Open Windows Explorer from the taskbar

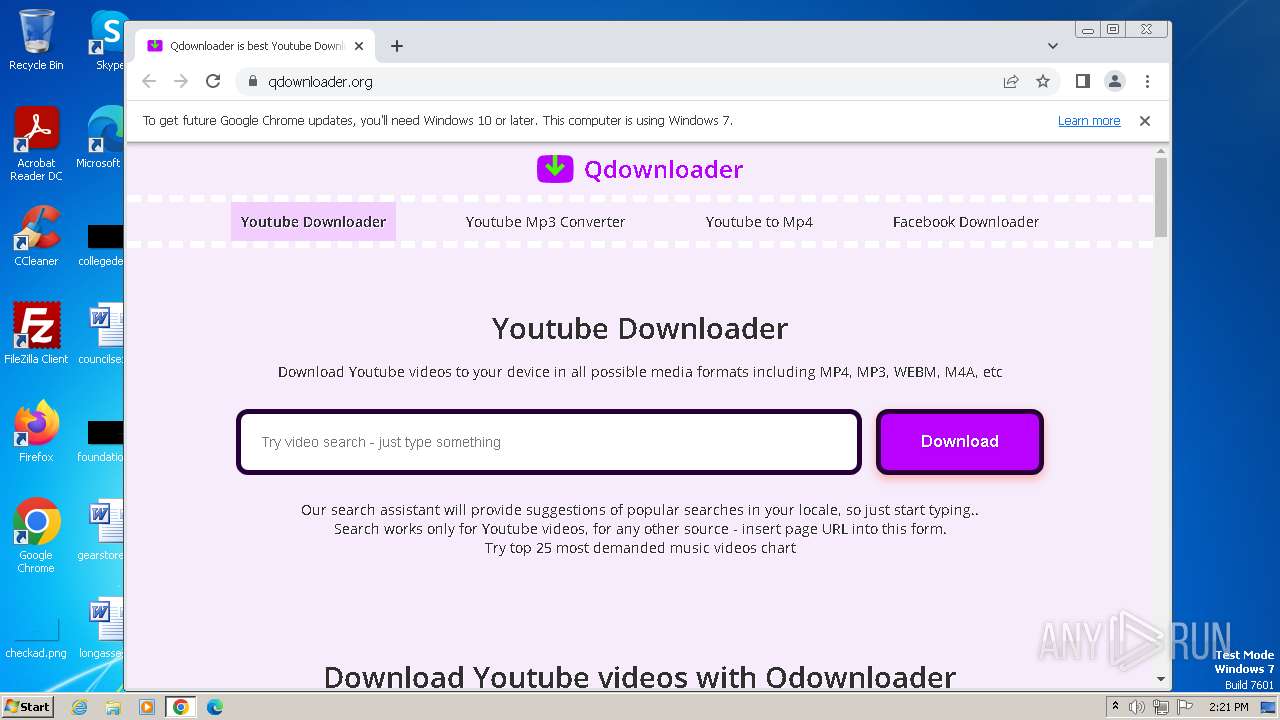113,707
